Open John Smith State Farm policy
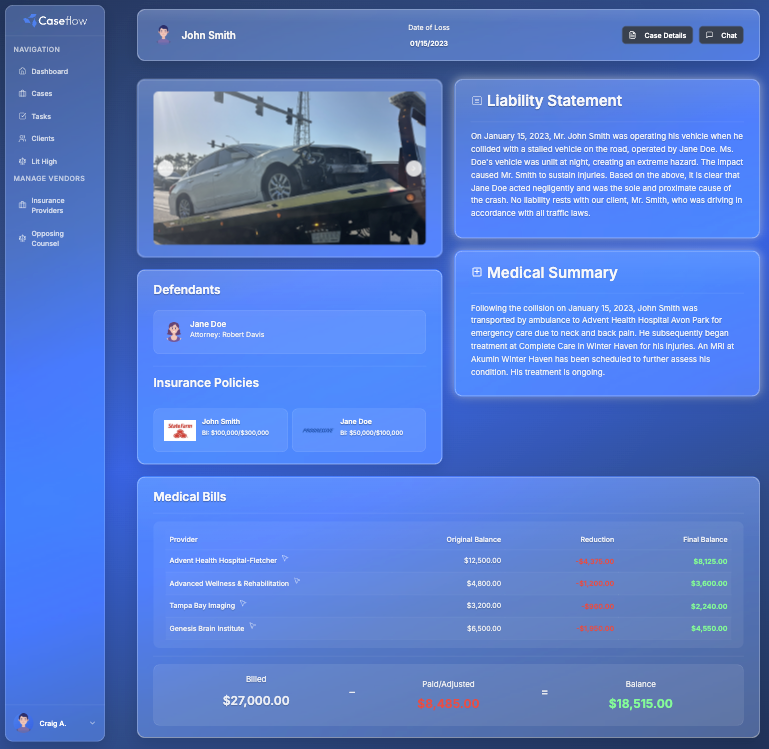The height and width of the screenshot is (749, 769). tap(220, 430)
